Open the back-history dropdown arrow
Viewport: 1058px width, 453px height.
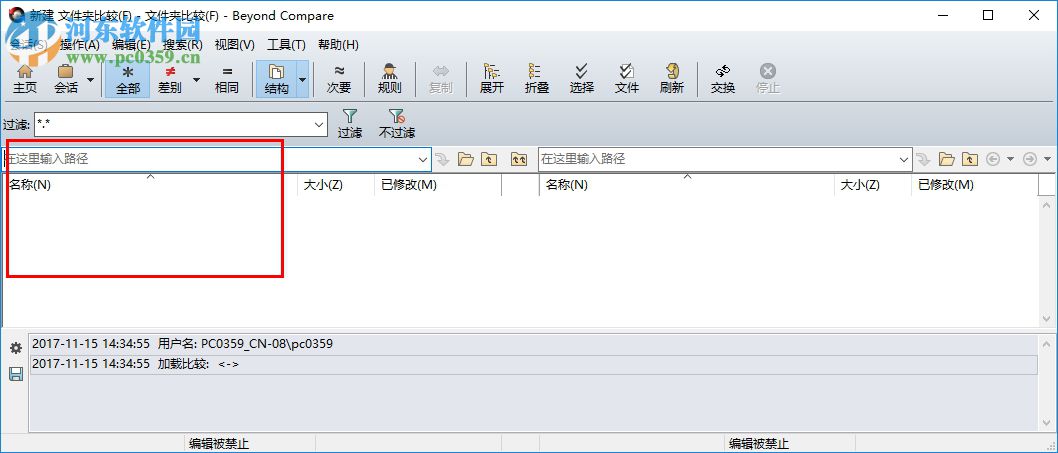pos(1010,159)
